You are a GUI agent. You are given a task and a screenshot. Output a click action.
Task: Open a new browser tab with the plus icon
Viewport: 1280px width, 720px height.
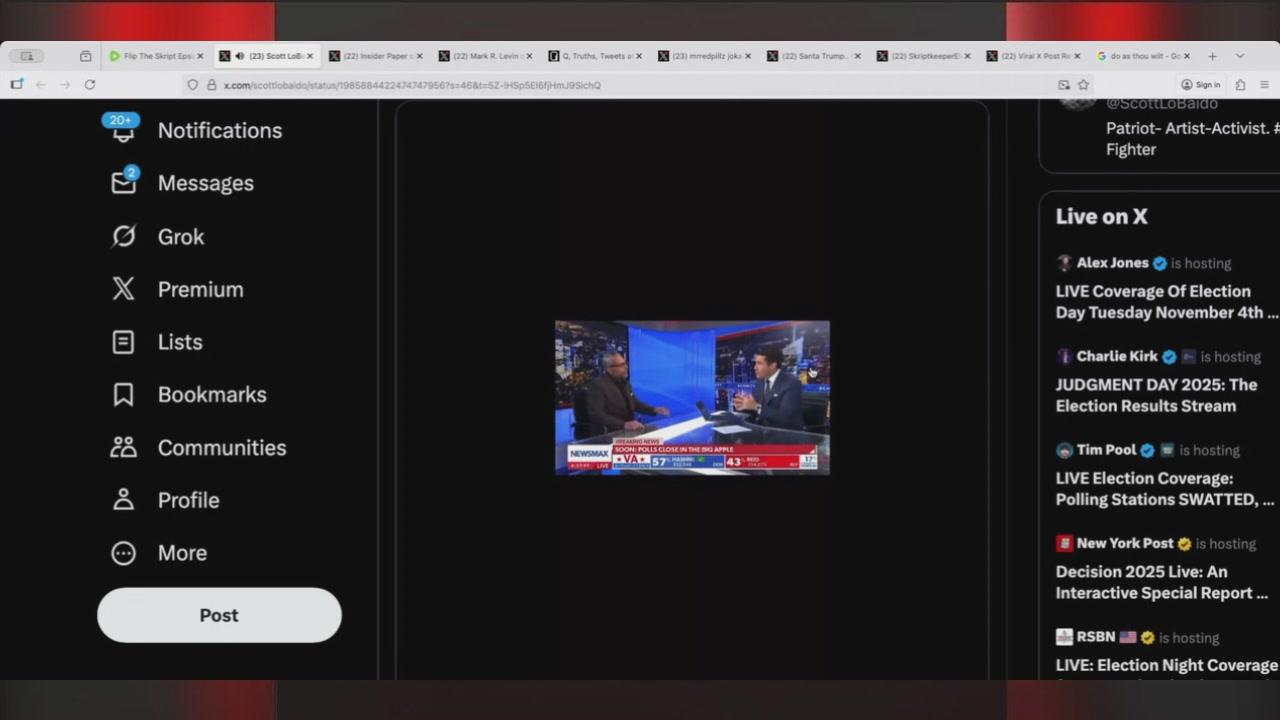(x=1212, y=56)
